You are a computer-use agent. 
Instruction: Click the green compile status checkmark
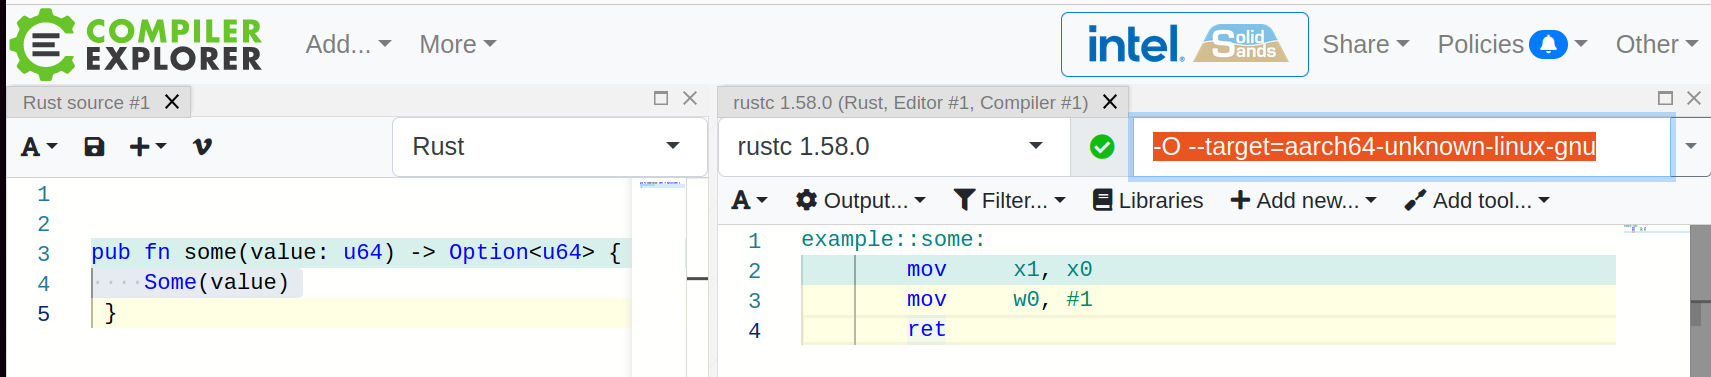click(x=1102, y=147)
